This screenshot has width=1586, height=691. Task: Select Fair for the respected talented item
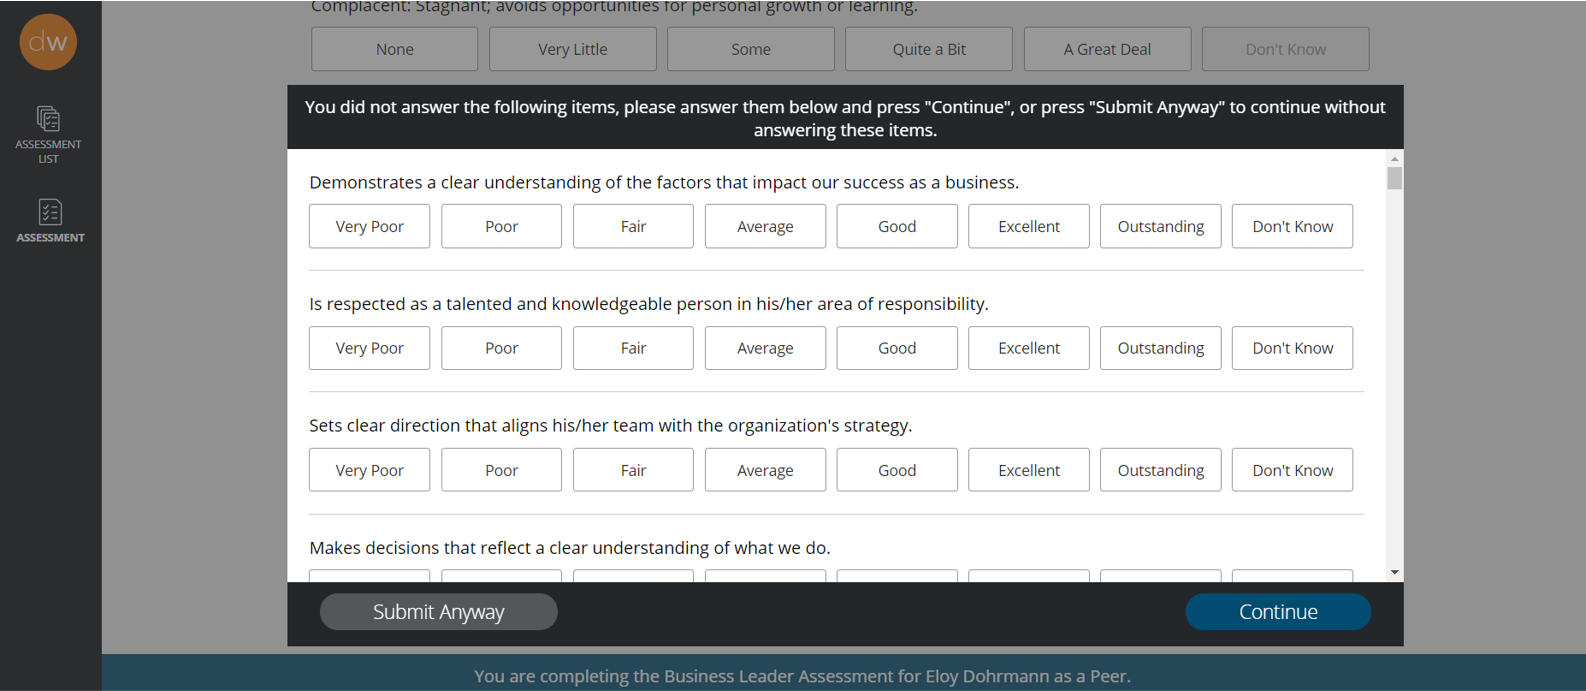[x=633, y=348]
